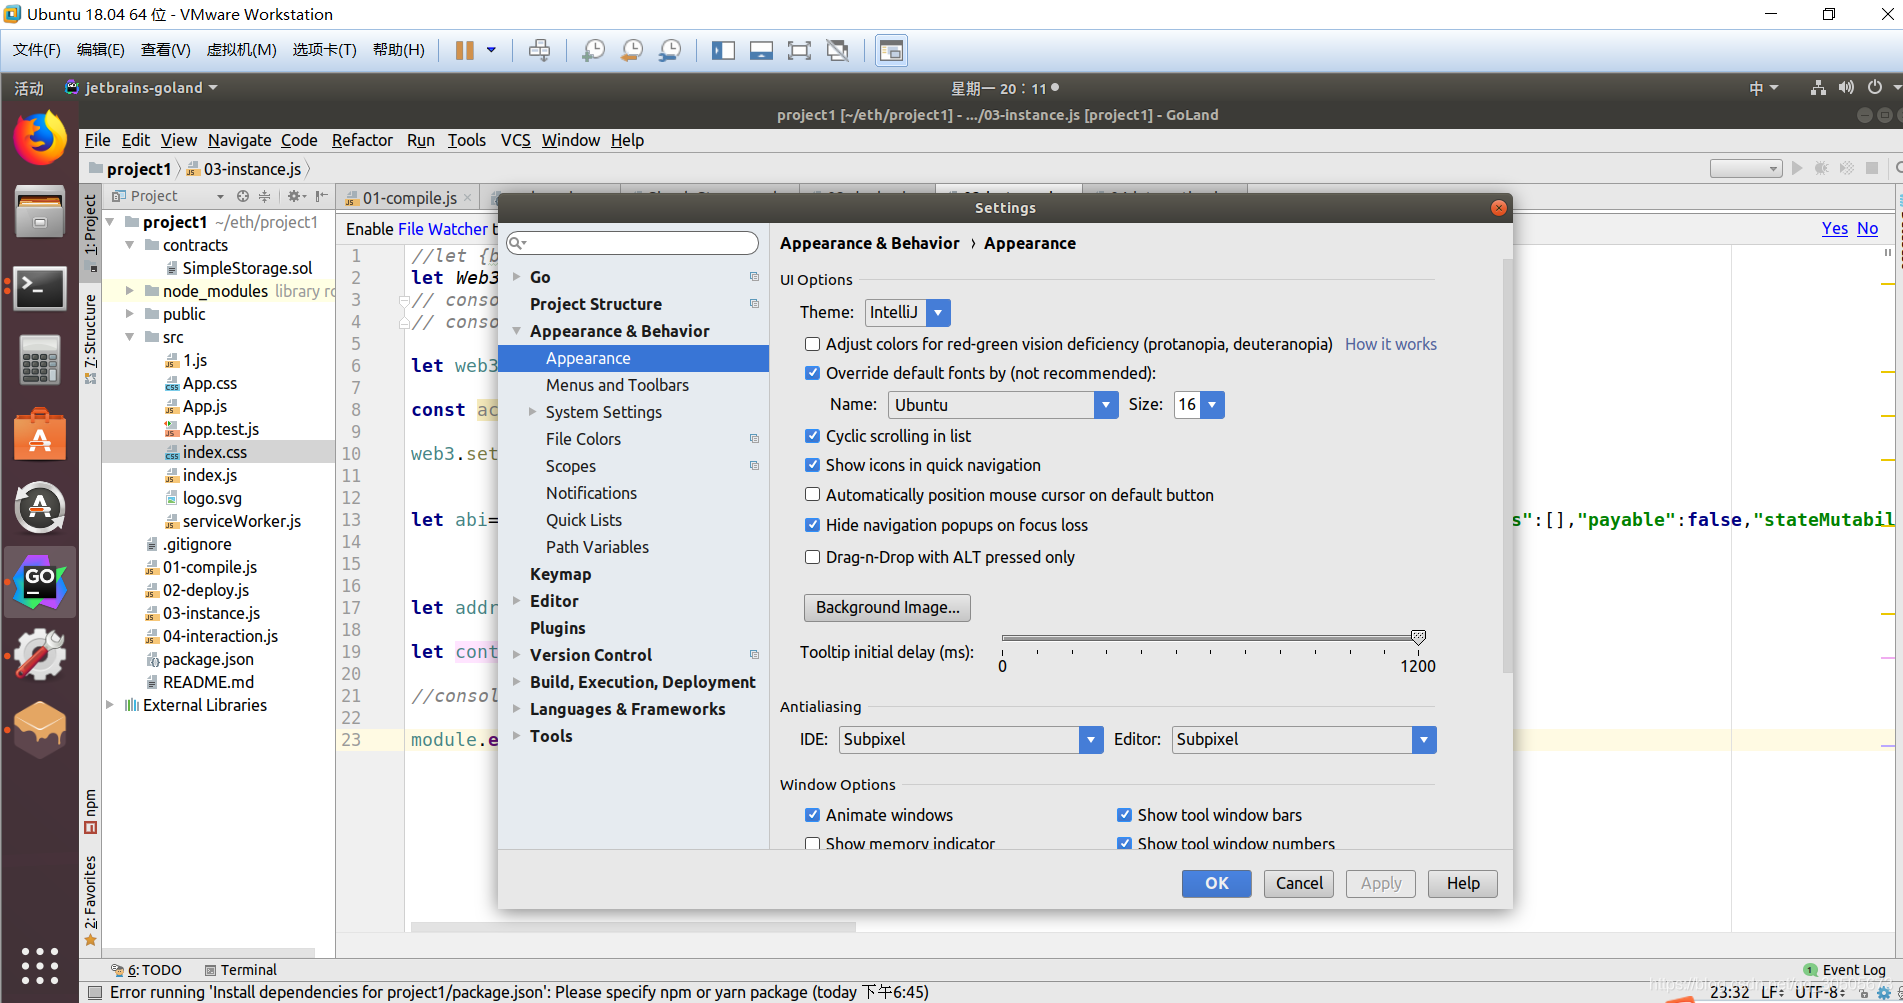The image size is (1903, 1003).
Task: Expand Editor settings category
Action: 517,601
